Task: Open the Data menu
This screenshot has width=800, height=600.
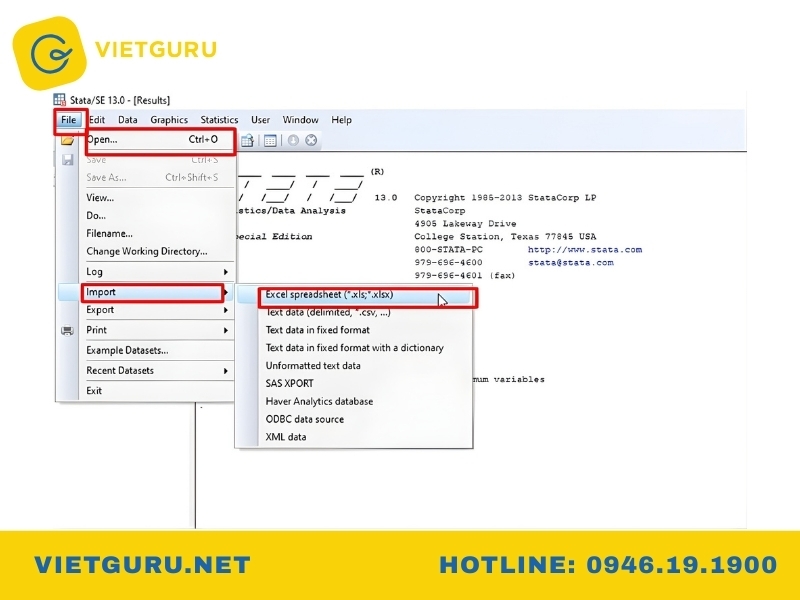Action: pyautogui.click(x=128, y=120)
